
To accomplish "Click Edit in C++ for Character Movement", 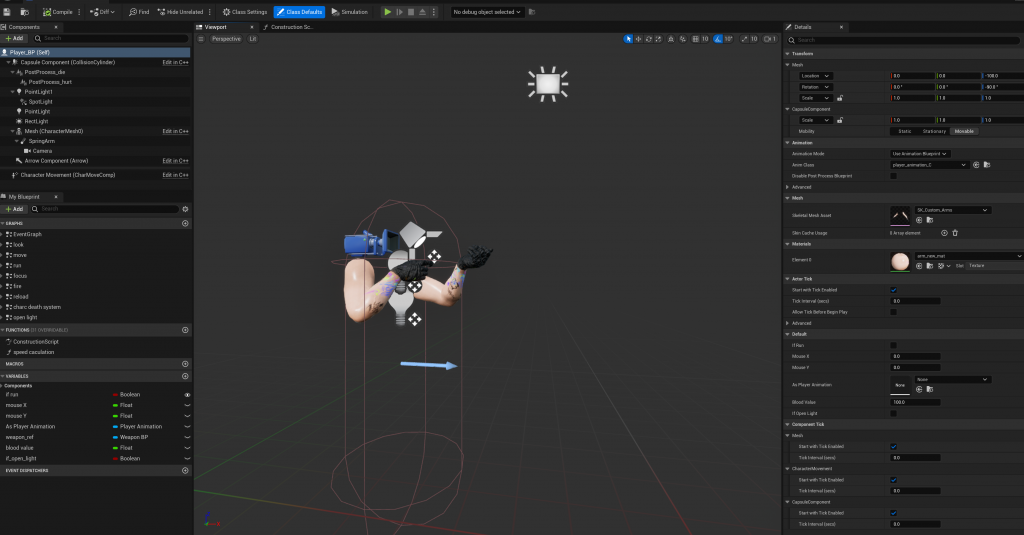I will pos(175,175).
